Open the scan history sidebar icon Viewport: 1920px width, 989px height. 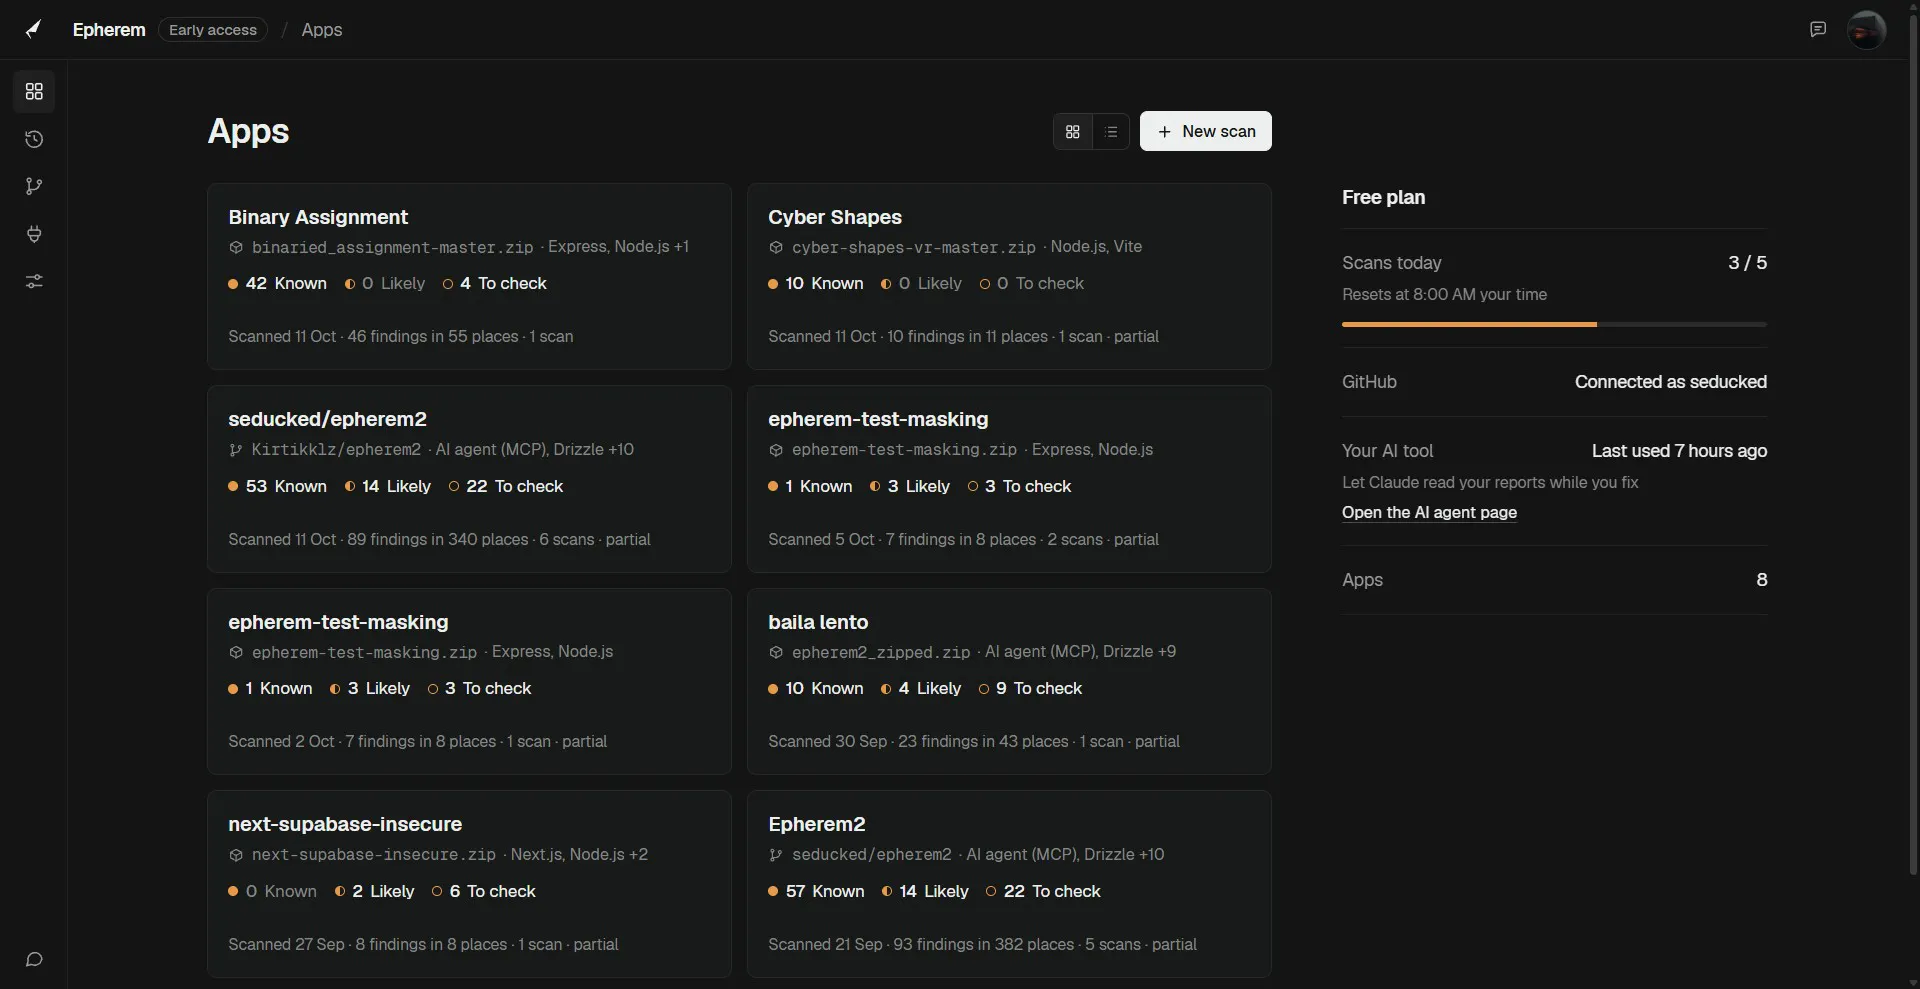[x=34, y=139]
